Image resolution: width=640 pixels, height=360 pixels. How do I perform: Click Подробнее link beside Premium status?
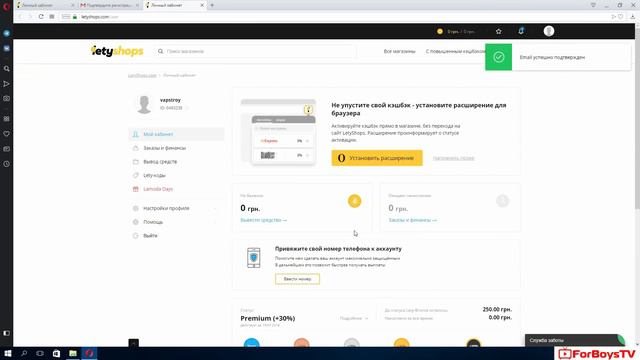click(x=353, y=318)
